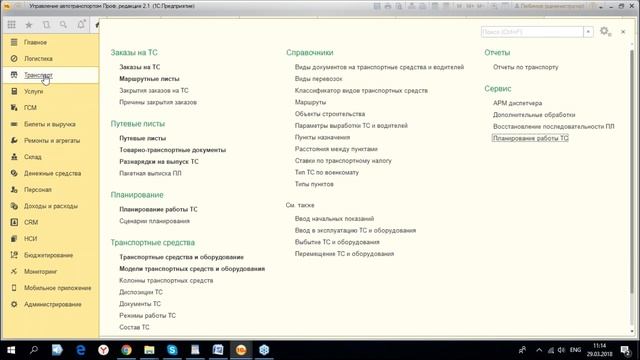The image size is (640, 360).
Task: Open Заказы на ТС link
Action: click(140, 67)
